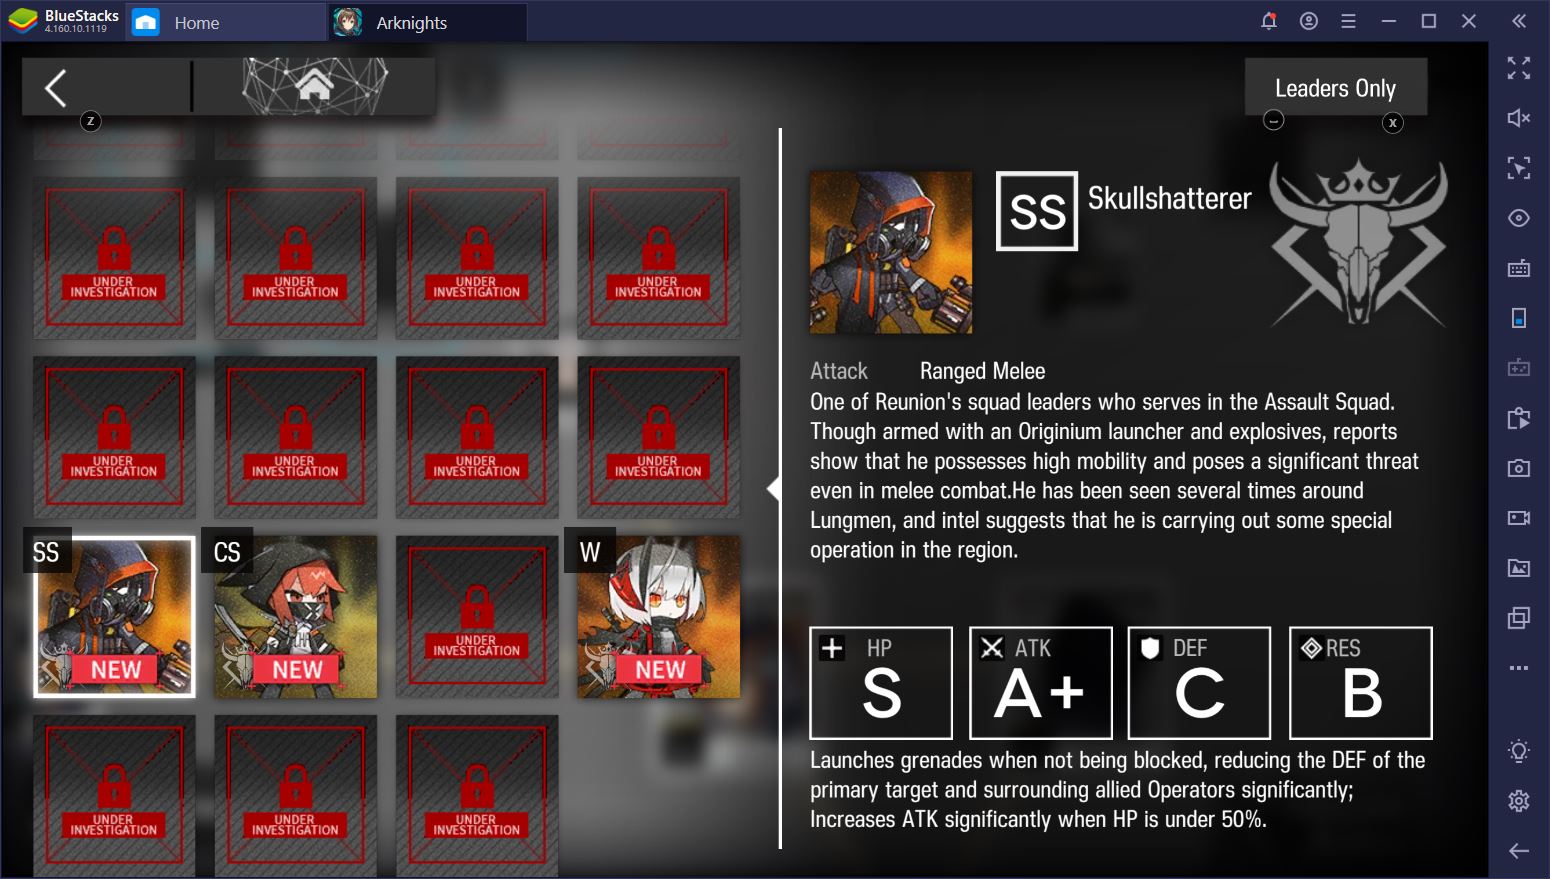Start screen recording with the video icon

1519,518
